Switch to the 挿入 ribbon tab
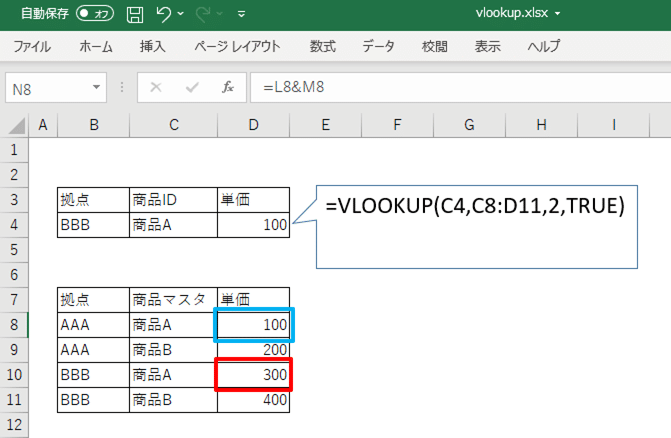This screenshot has width=671, height=438. click(152, 46)
